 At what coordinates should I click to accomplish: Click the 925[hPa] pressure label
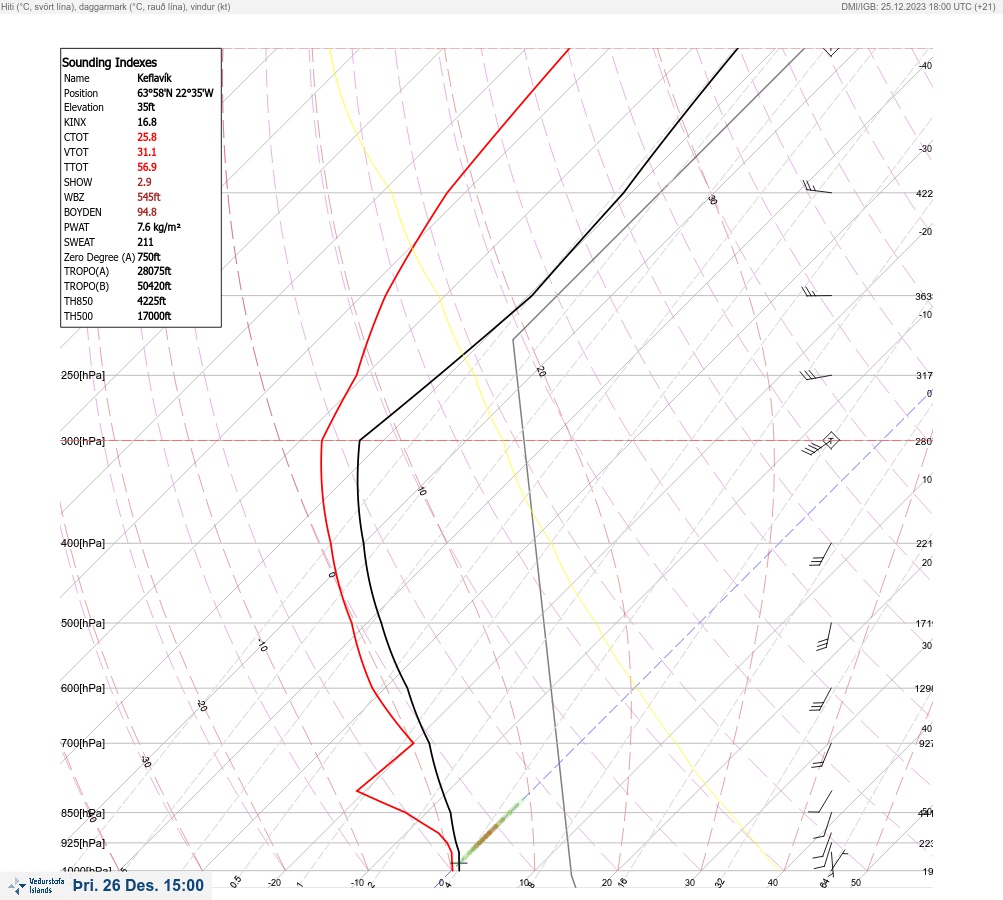point(83,843)
